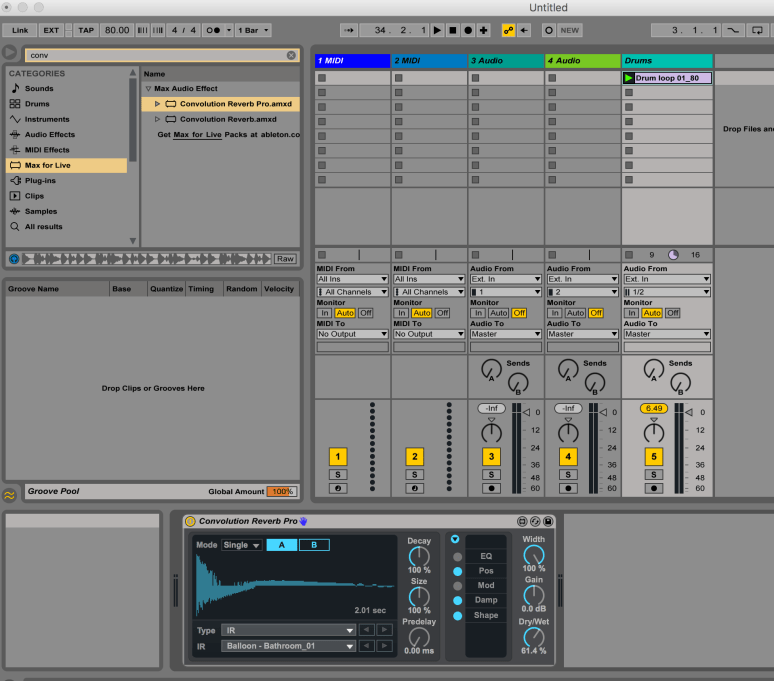Set 4 Audio monitor to Auto

(576, 313)
